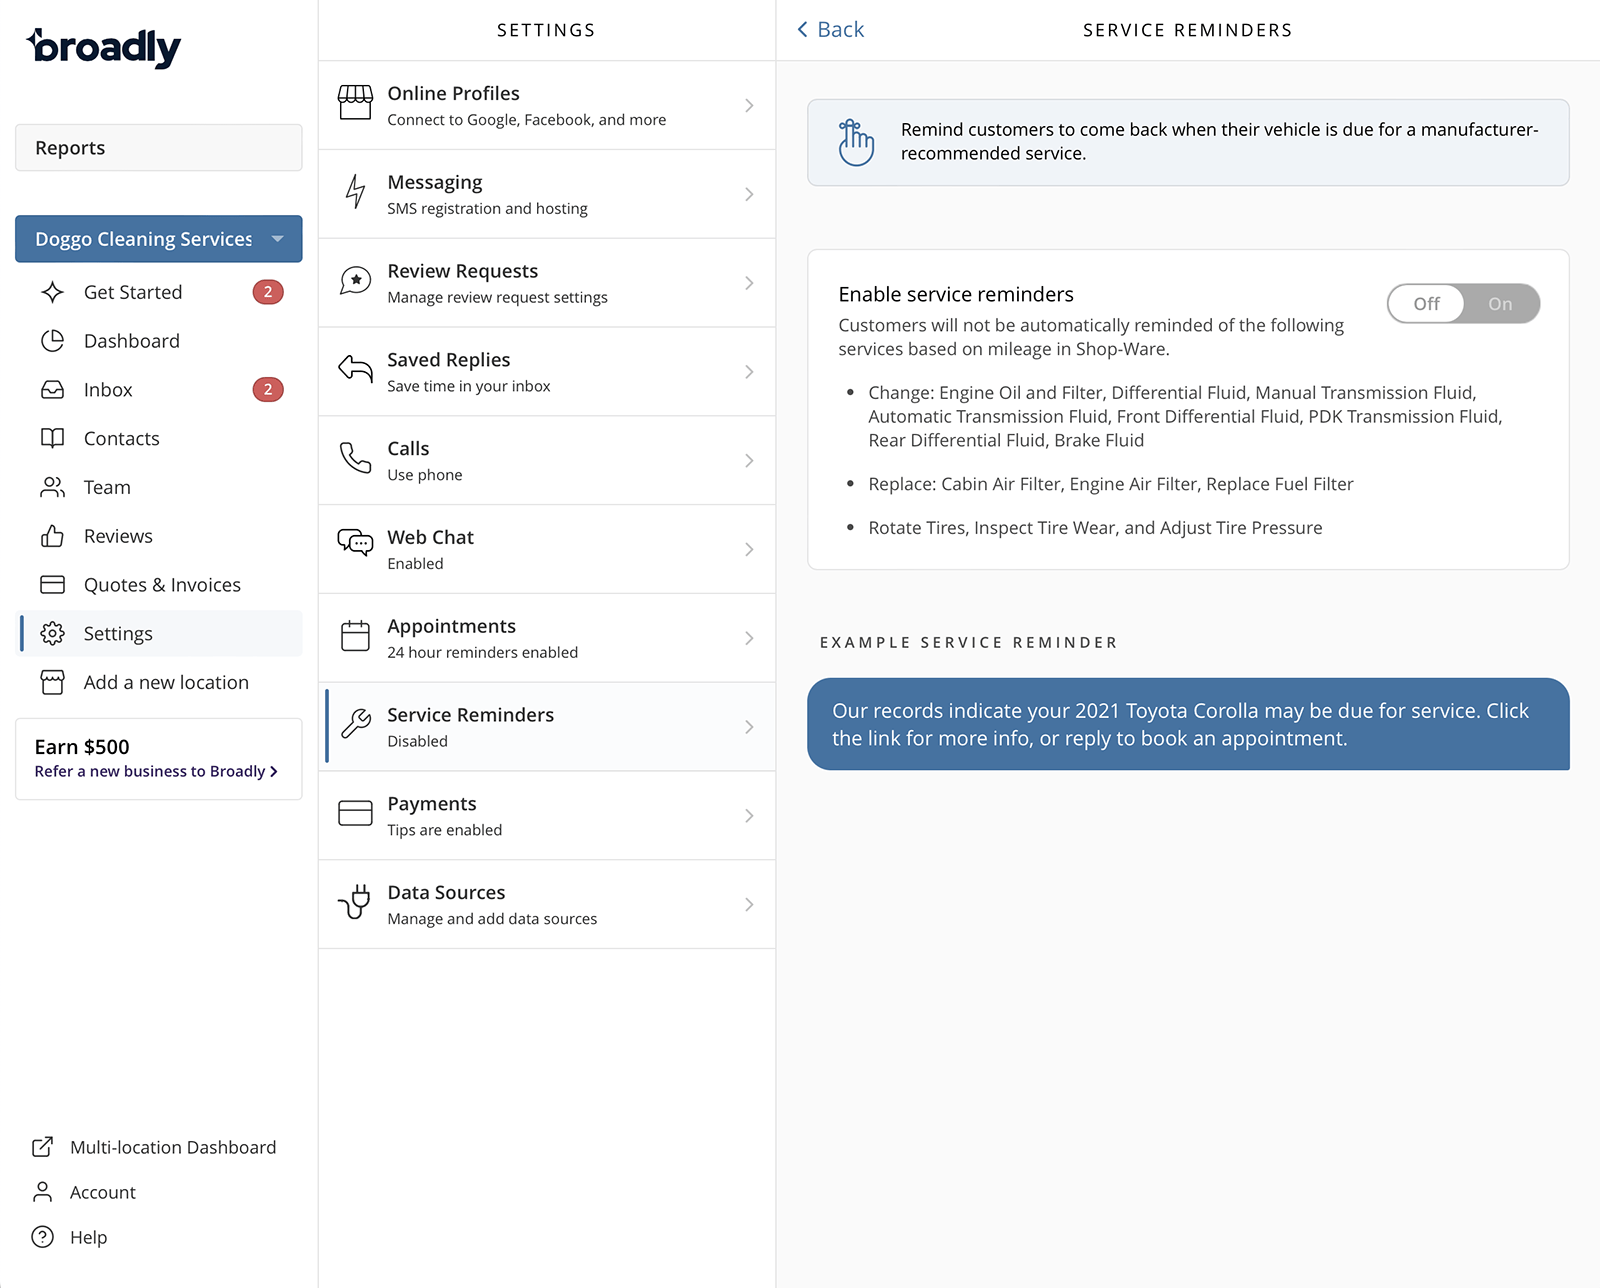
Task: Open Quotes & Invoices
Action: pos(161,585)
